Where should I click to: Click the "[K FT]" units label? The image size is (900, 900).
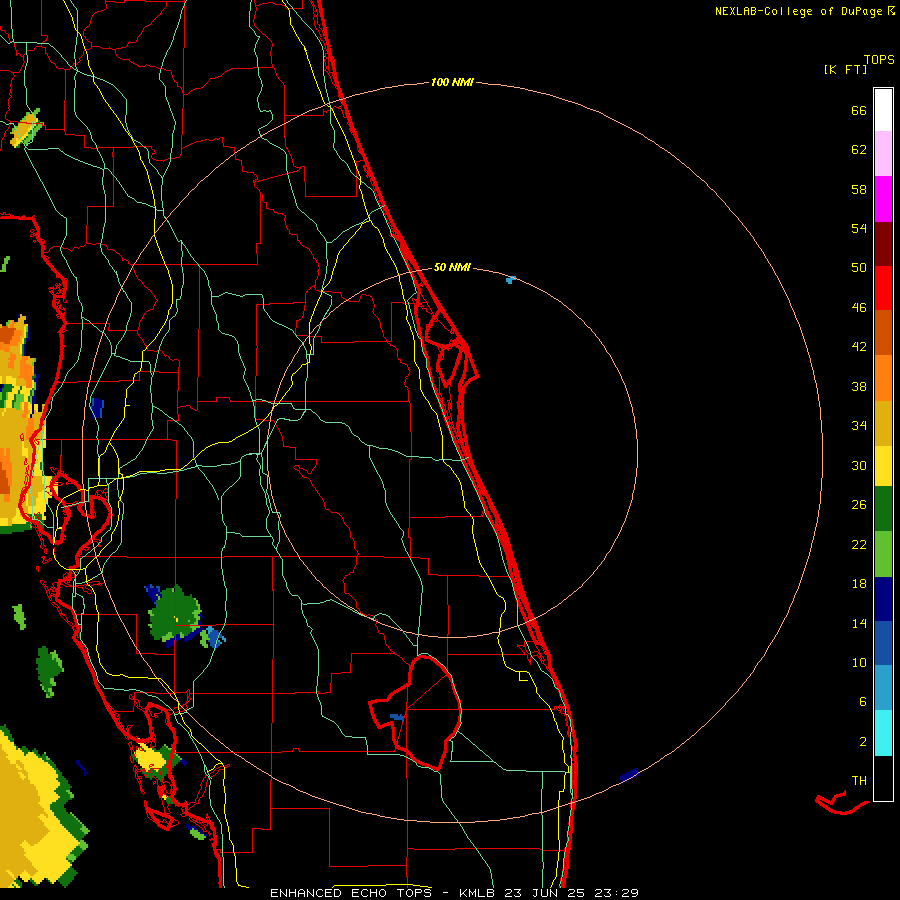845,69
